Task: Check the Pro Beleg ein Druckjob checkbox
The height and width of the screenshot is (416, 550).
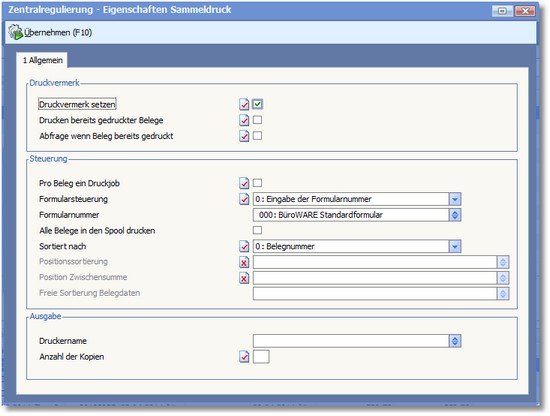Action: click(257, 183)
